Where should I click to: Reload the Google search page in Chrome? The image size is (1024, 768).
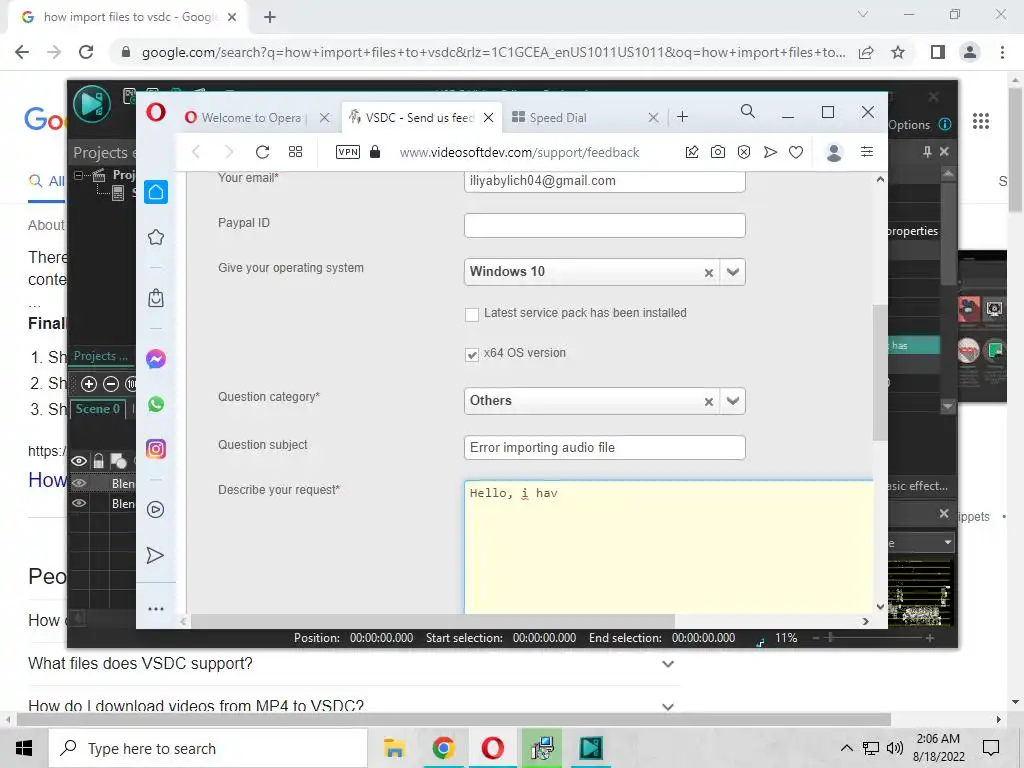click(x=86, y=52)
